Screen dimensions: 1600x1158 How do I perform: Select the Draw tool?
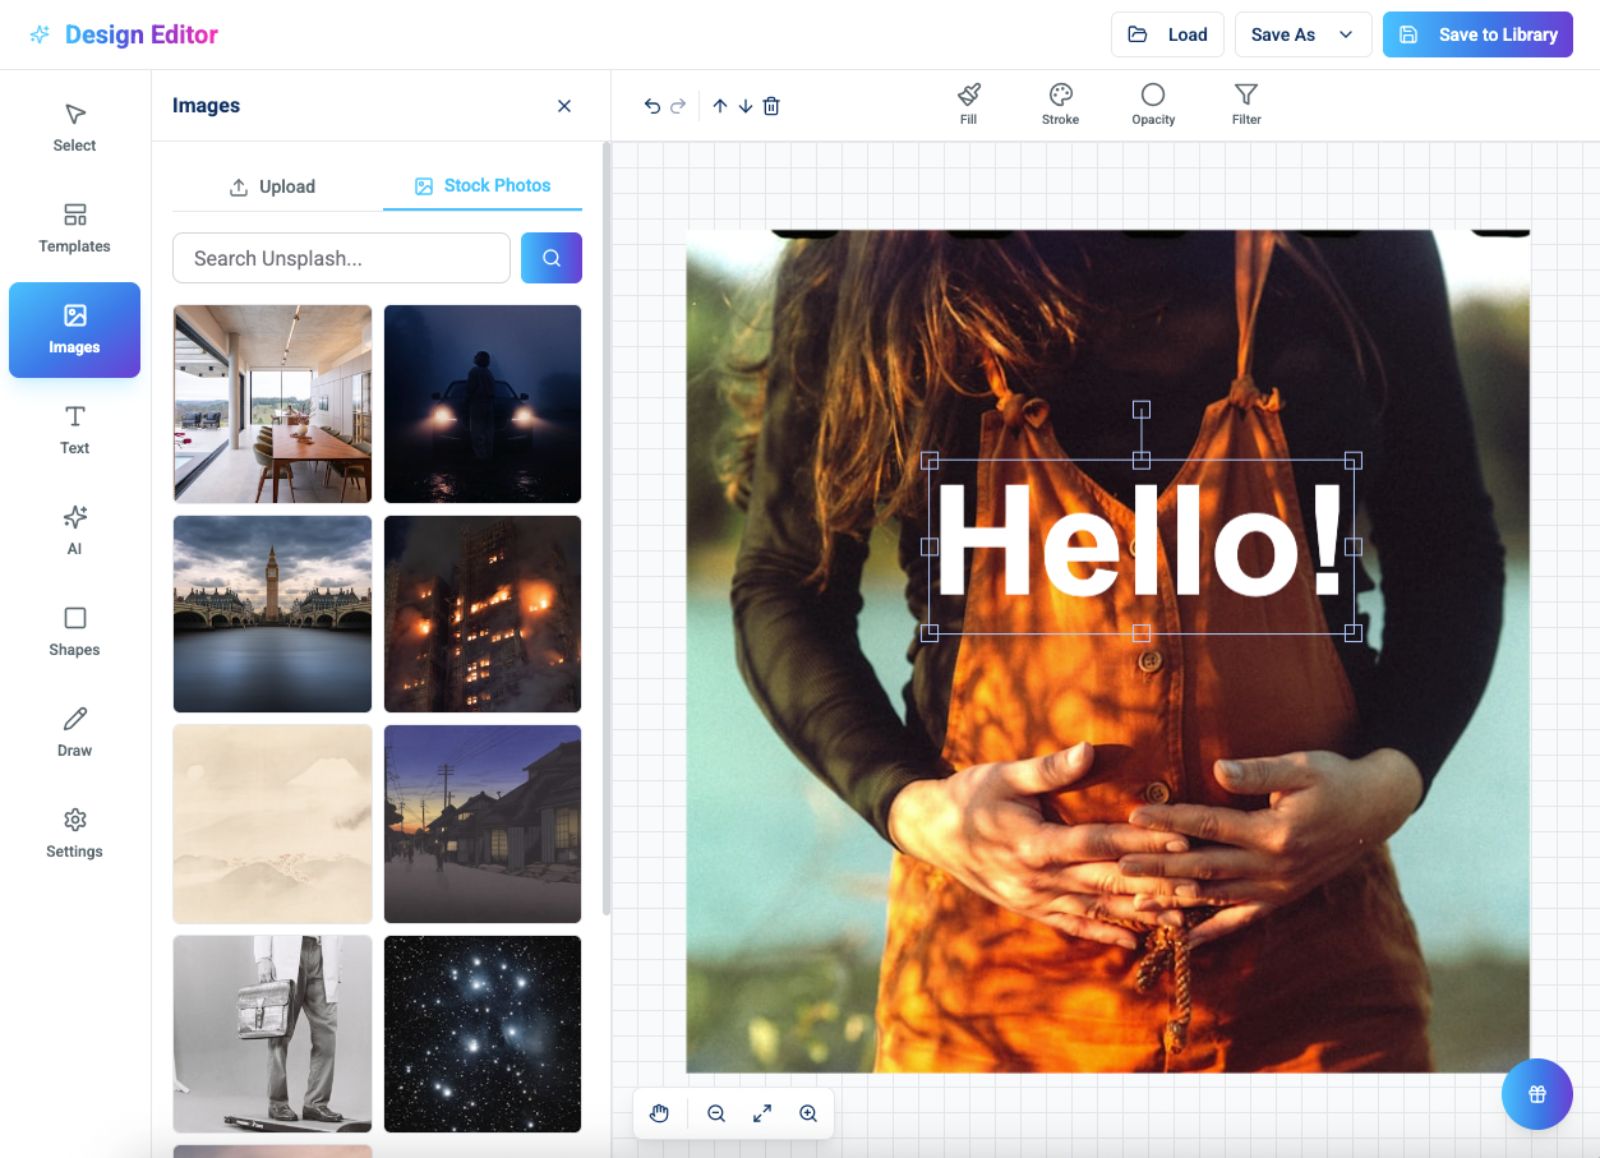point(74,730)
